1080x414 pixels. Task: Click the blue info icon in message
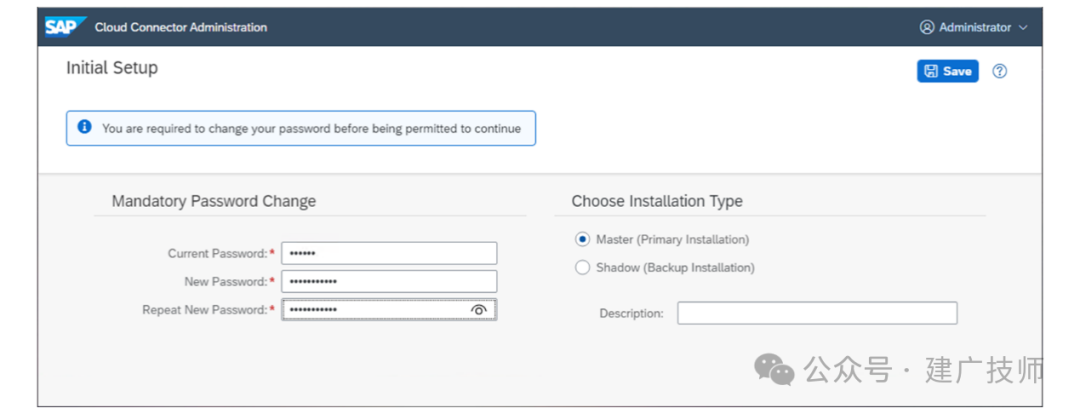click(85, 127)
